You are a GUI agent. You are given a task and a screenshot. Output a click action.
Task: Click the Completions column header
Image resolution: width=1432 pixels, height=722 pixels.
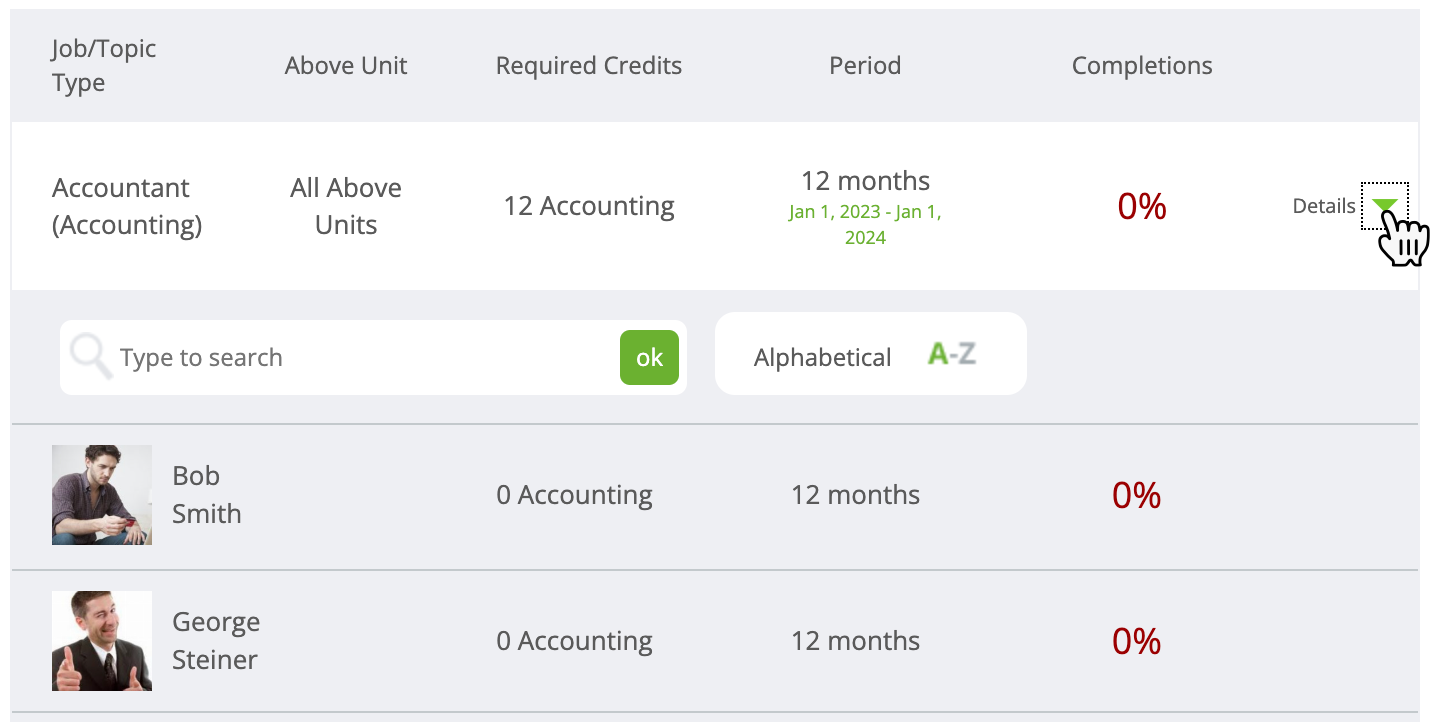tap(1142, 65)
